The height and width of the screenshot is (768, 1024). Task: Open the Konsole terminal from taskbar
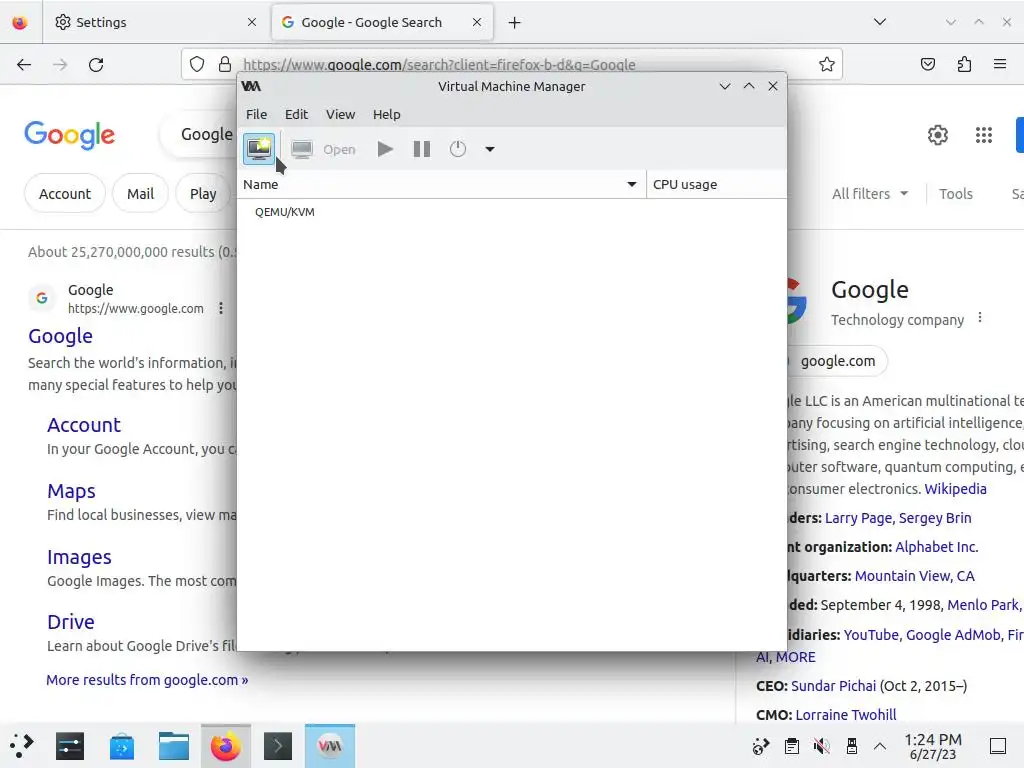tap(278, 746)
